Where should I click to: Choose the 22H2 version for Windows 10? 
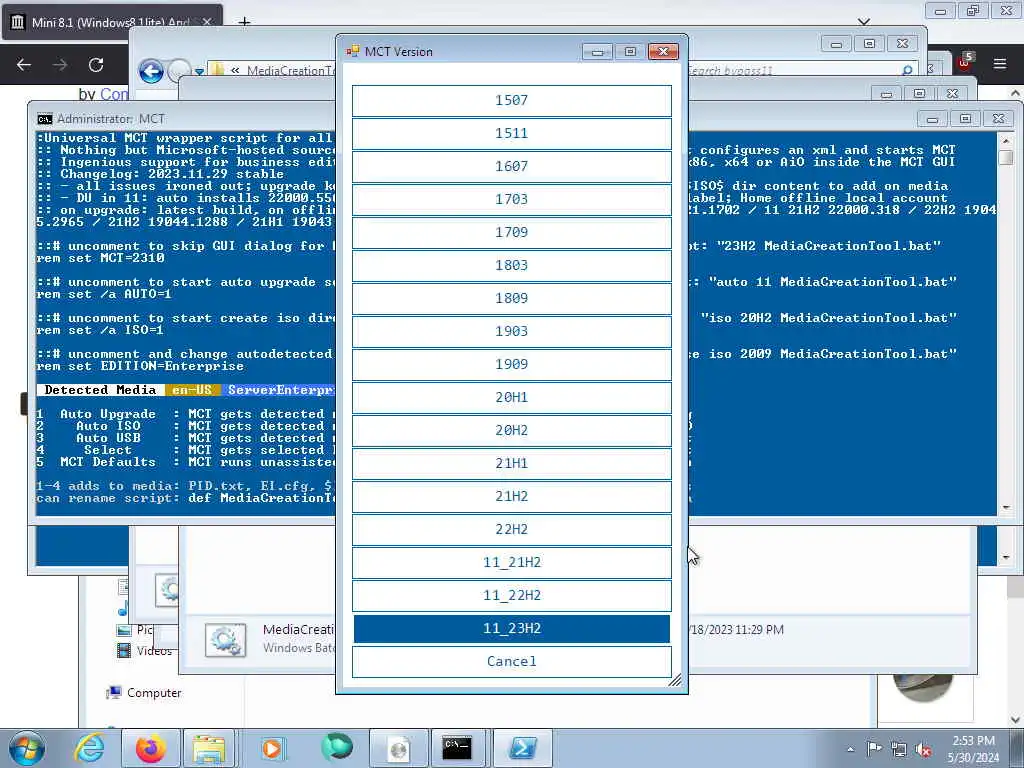tap(511, 529)
